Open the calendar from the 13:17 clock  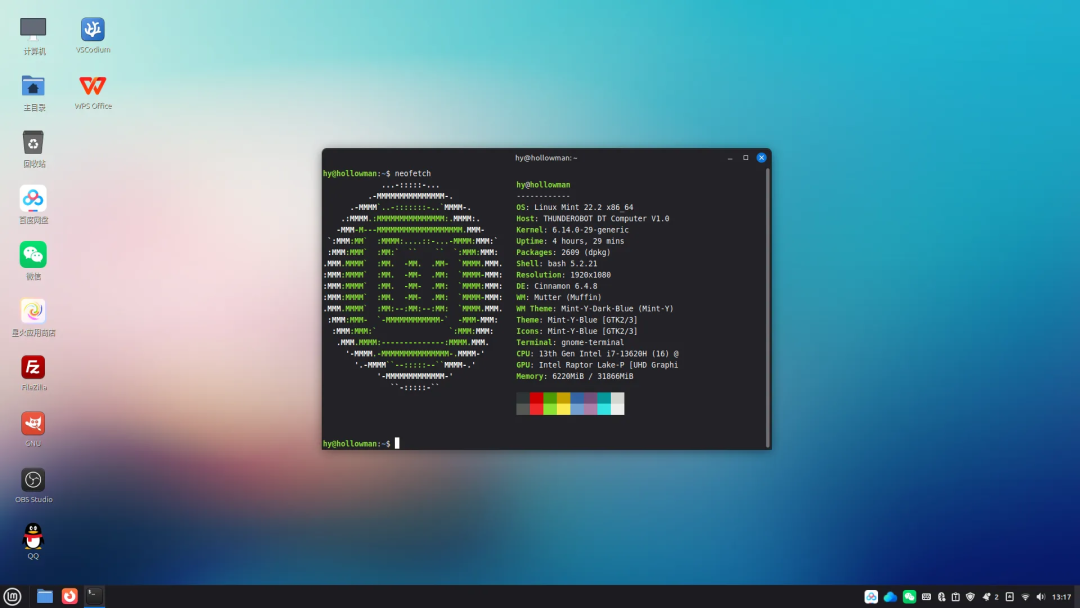1061,597
